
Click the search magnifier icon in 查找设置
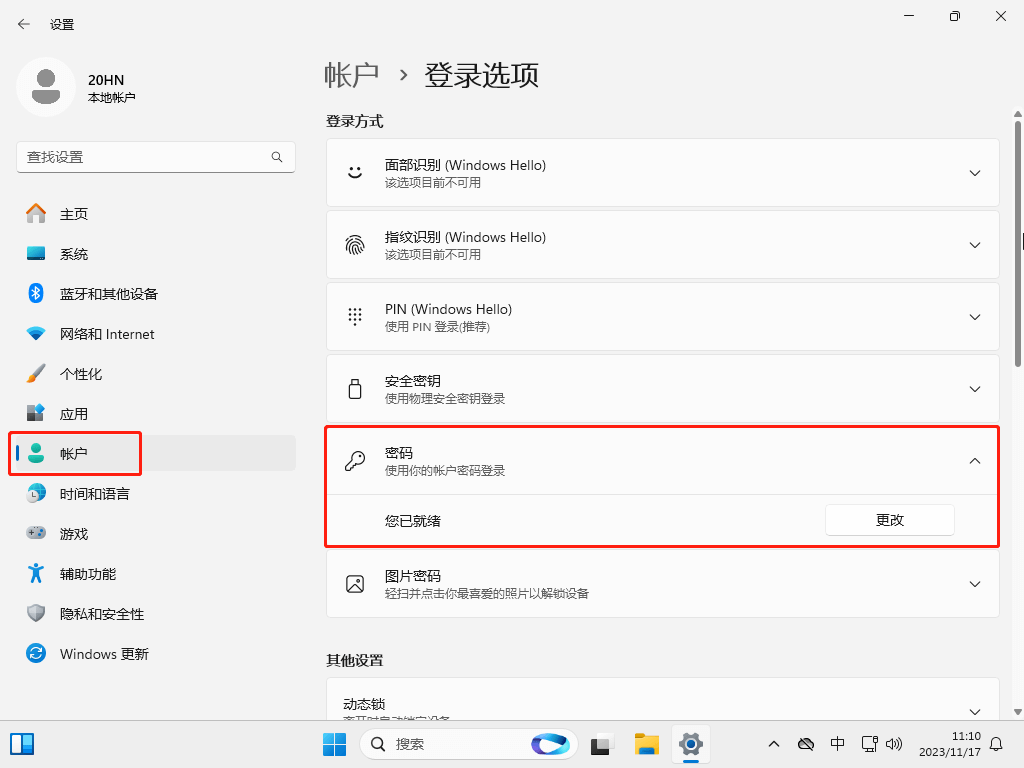[277, 157]
